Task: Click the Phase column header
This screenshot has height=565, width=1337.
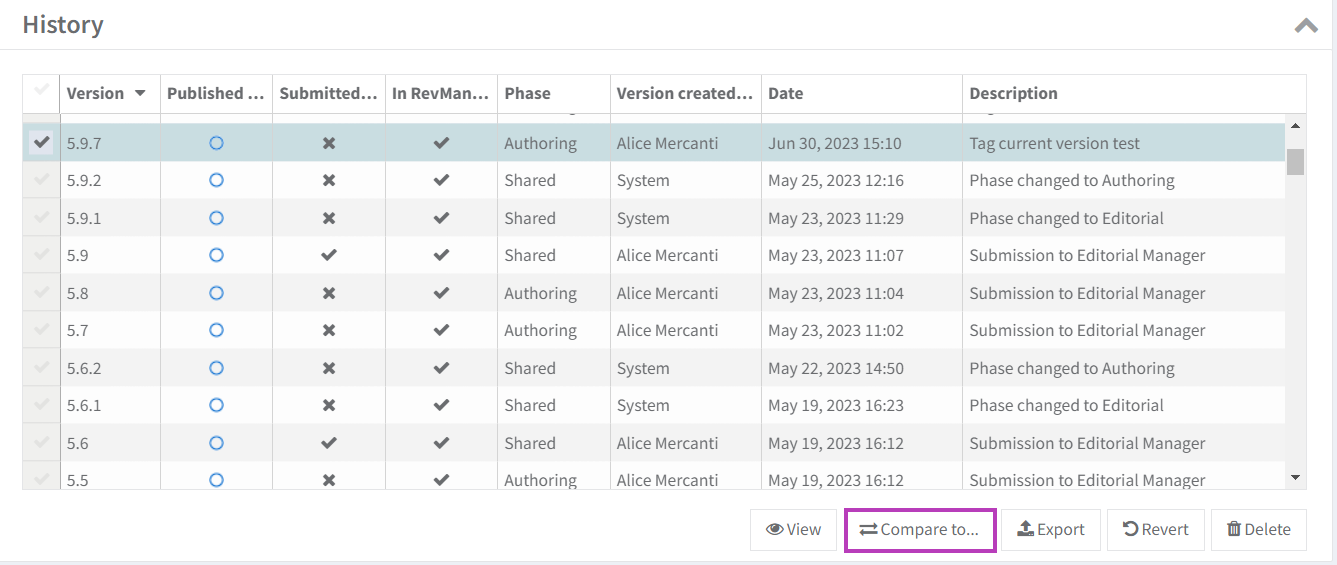Action: pyautogui.click(x=527, y=93)
